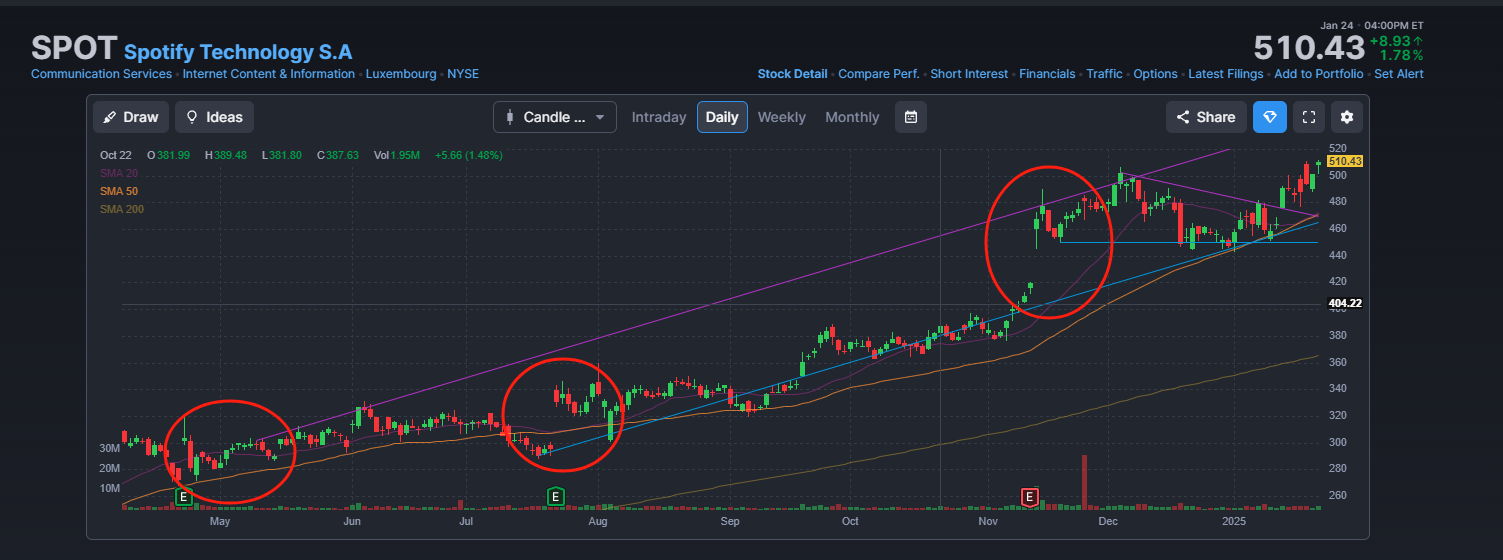The image size is (1503, 560).
Task: Click the NYSE exchange link
Action: [x=463, y=74]
